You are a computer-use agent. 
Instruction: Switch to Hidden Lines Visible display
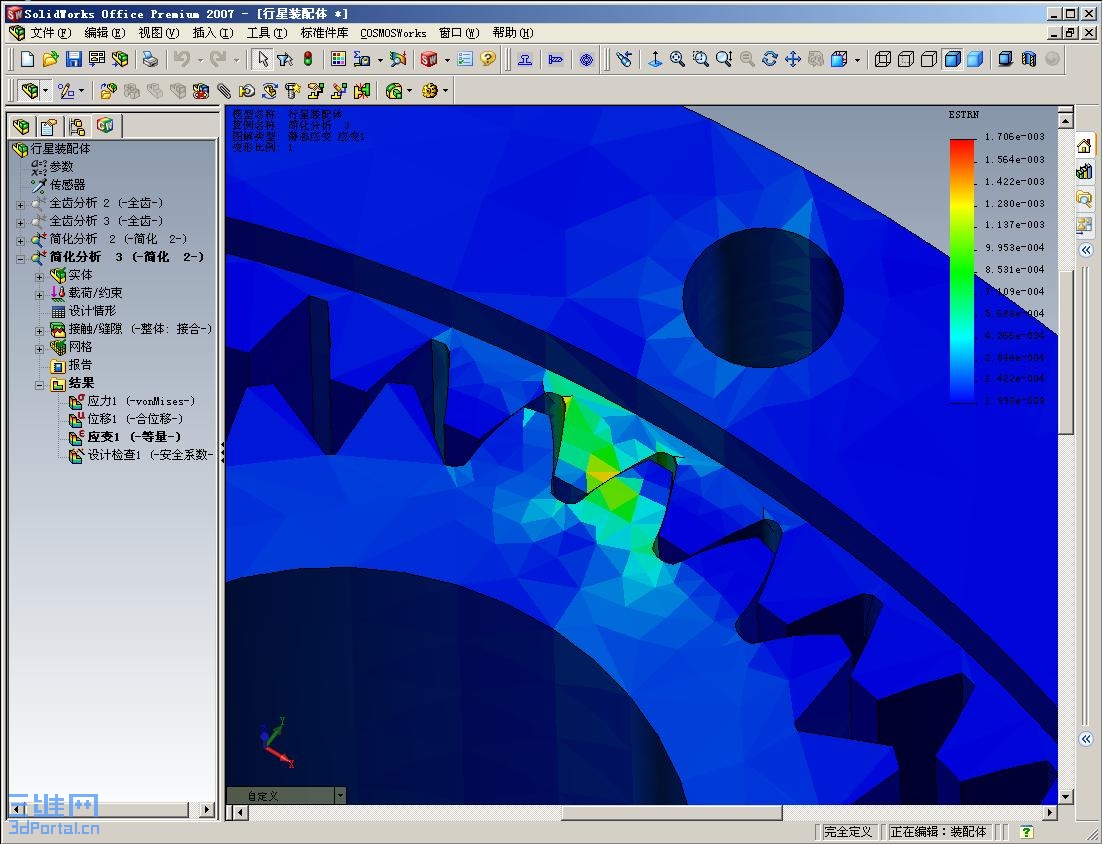point(906,59)
